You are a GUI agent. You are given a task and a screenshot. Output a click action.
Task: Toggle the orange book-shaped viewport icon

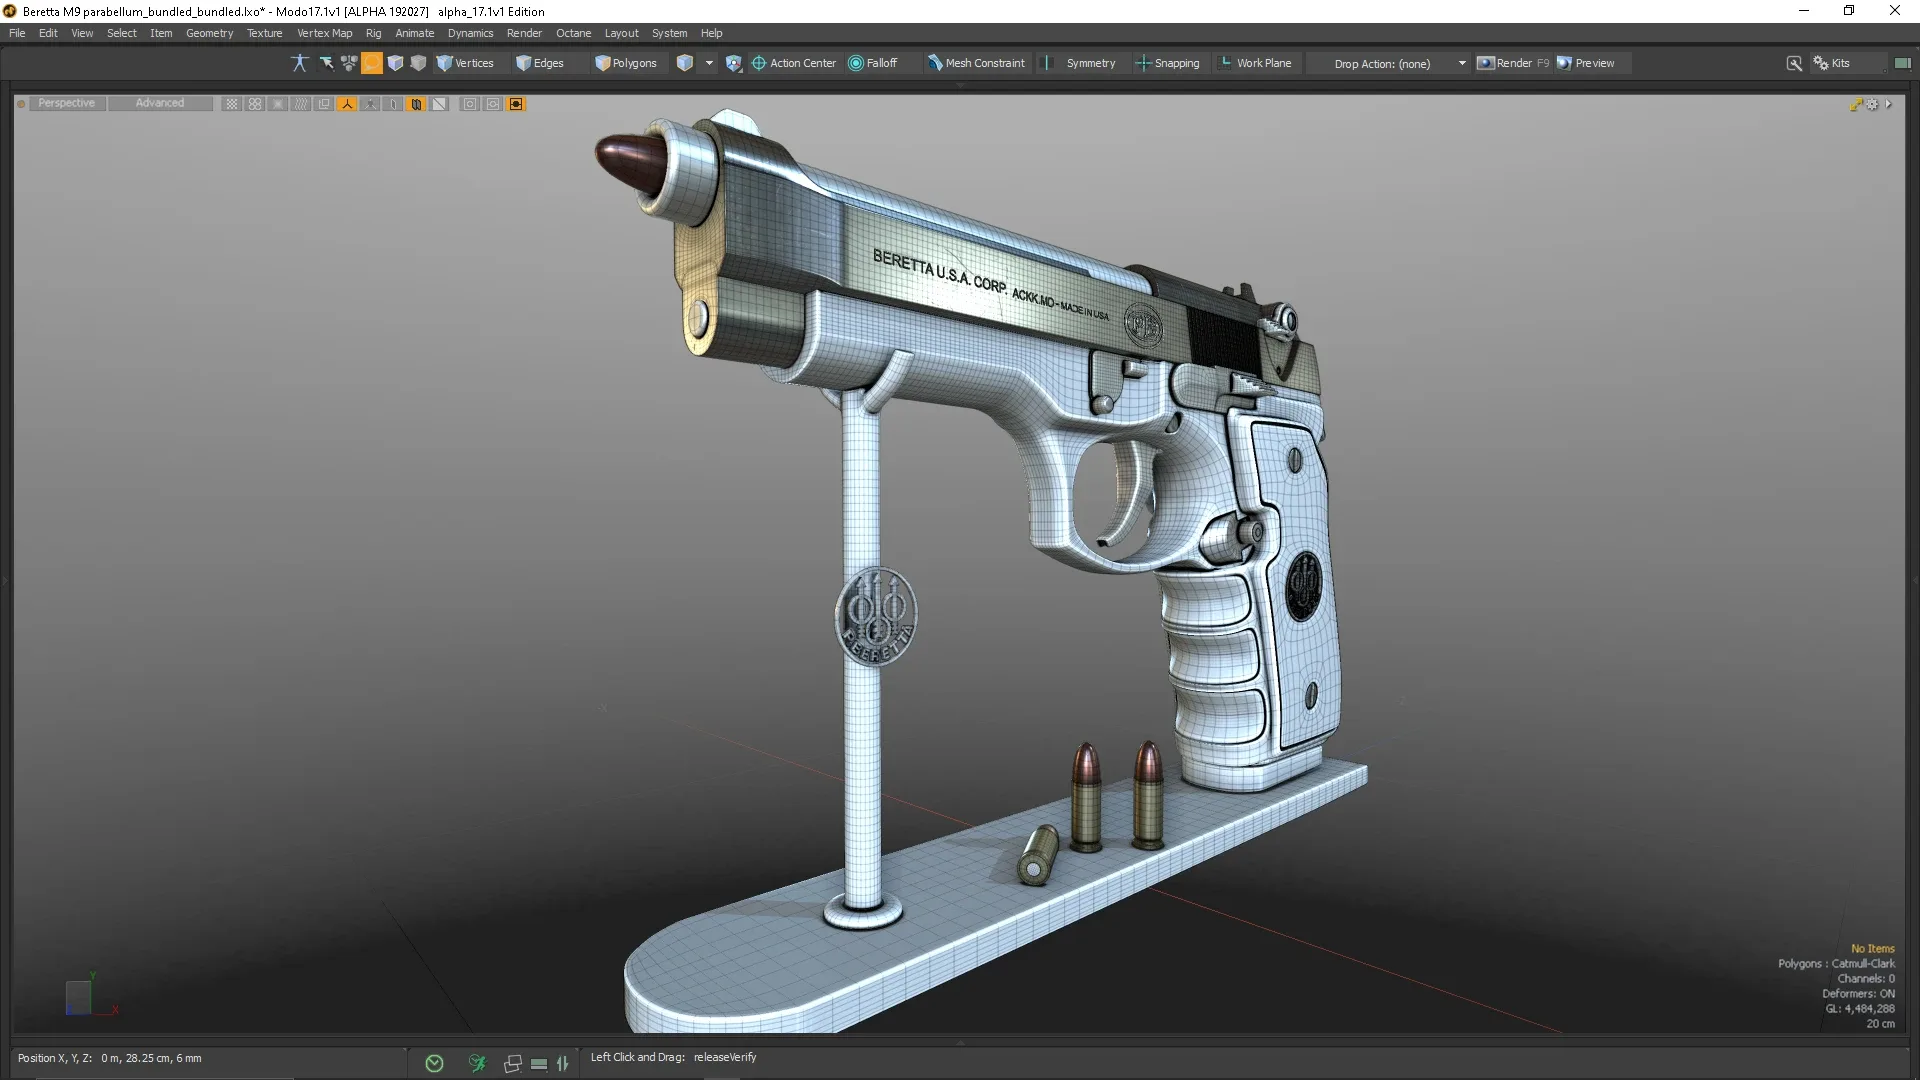416,104
